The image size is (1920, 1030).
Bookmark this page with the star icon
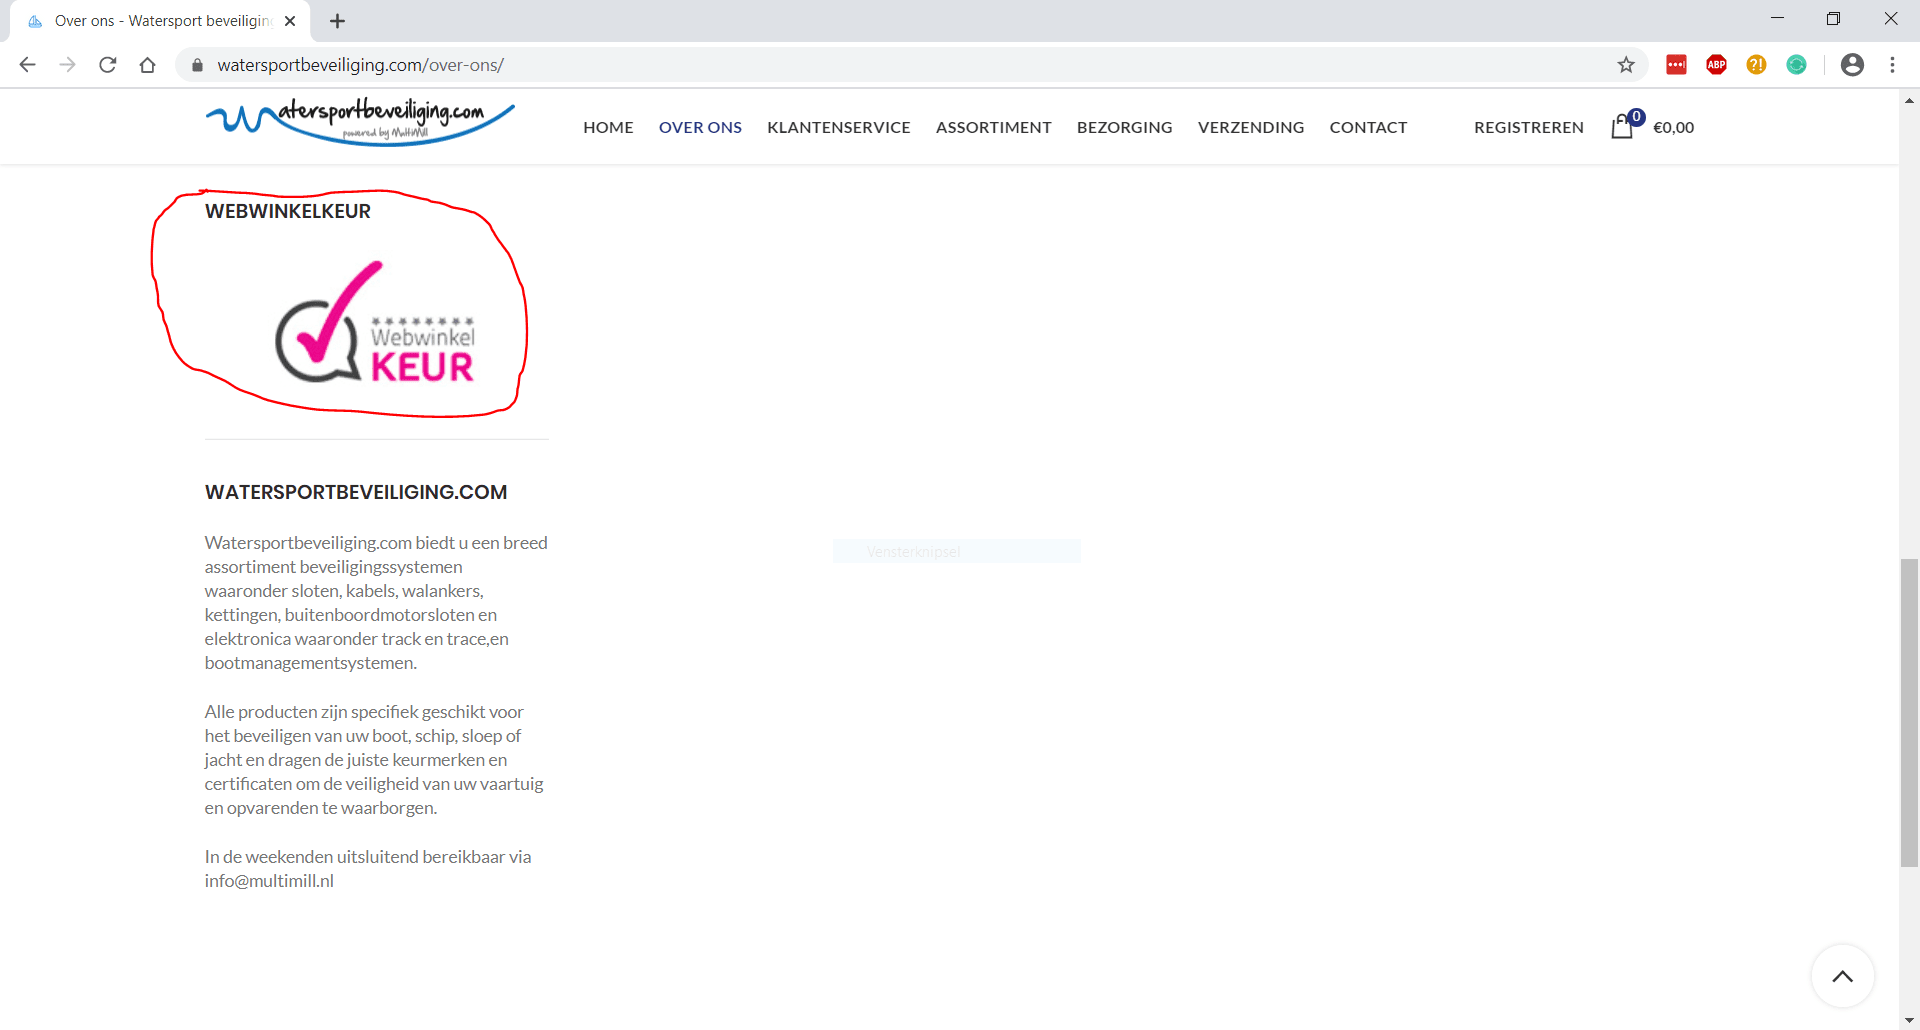click(1626, 65)
